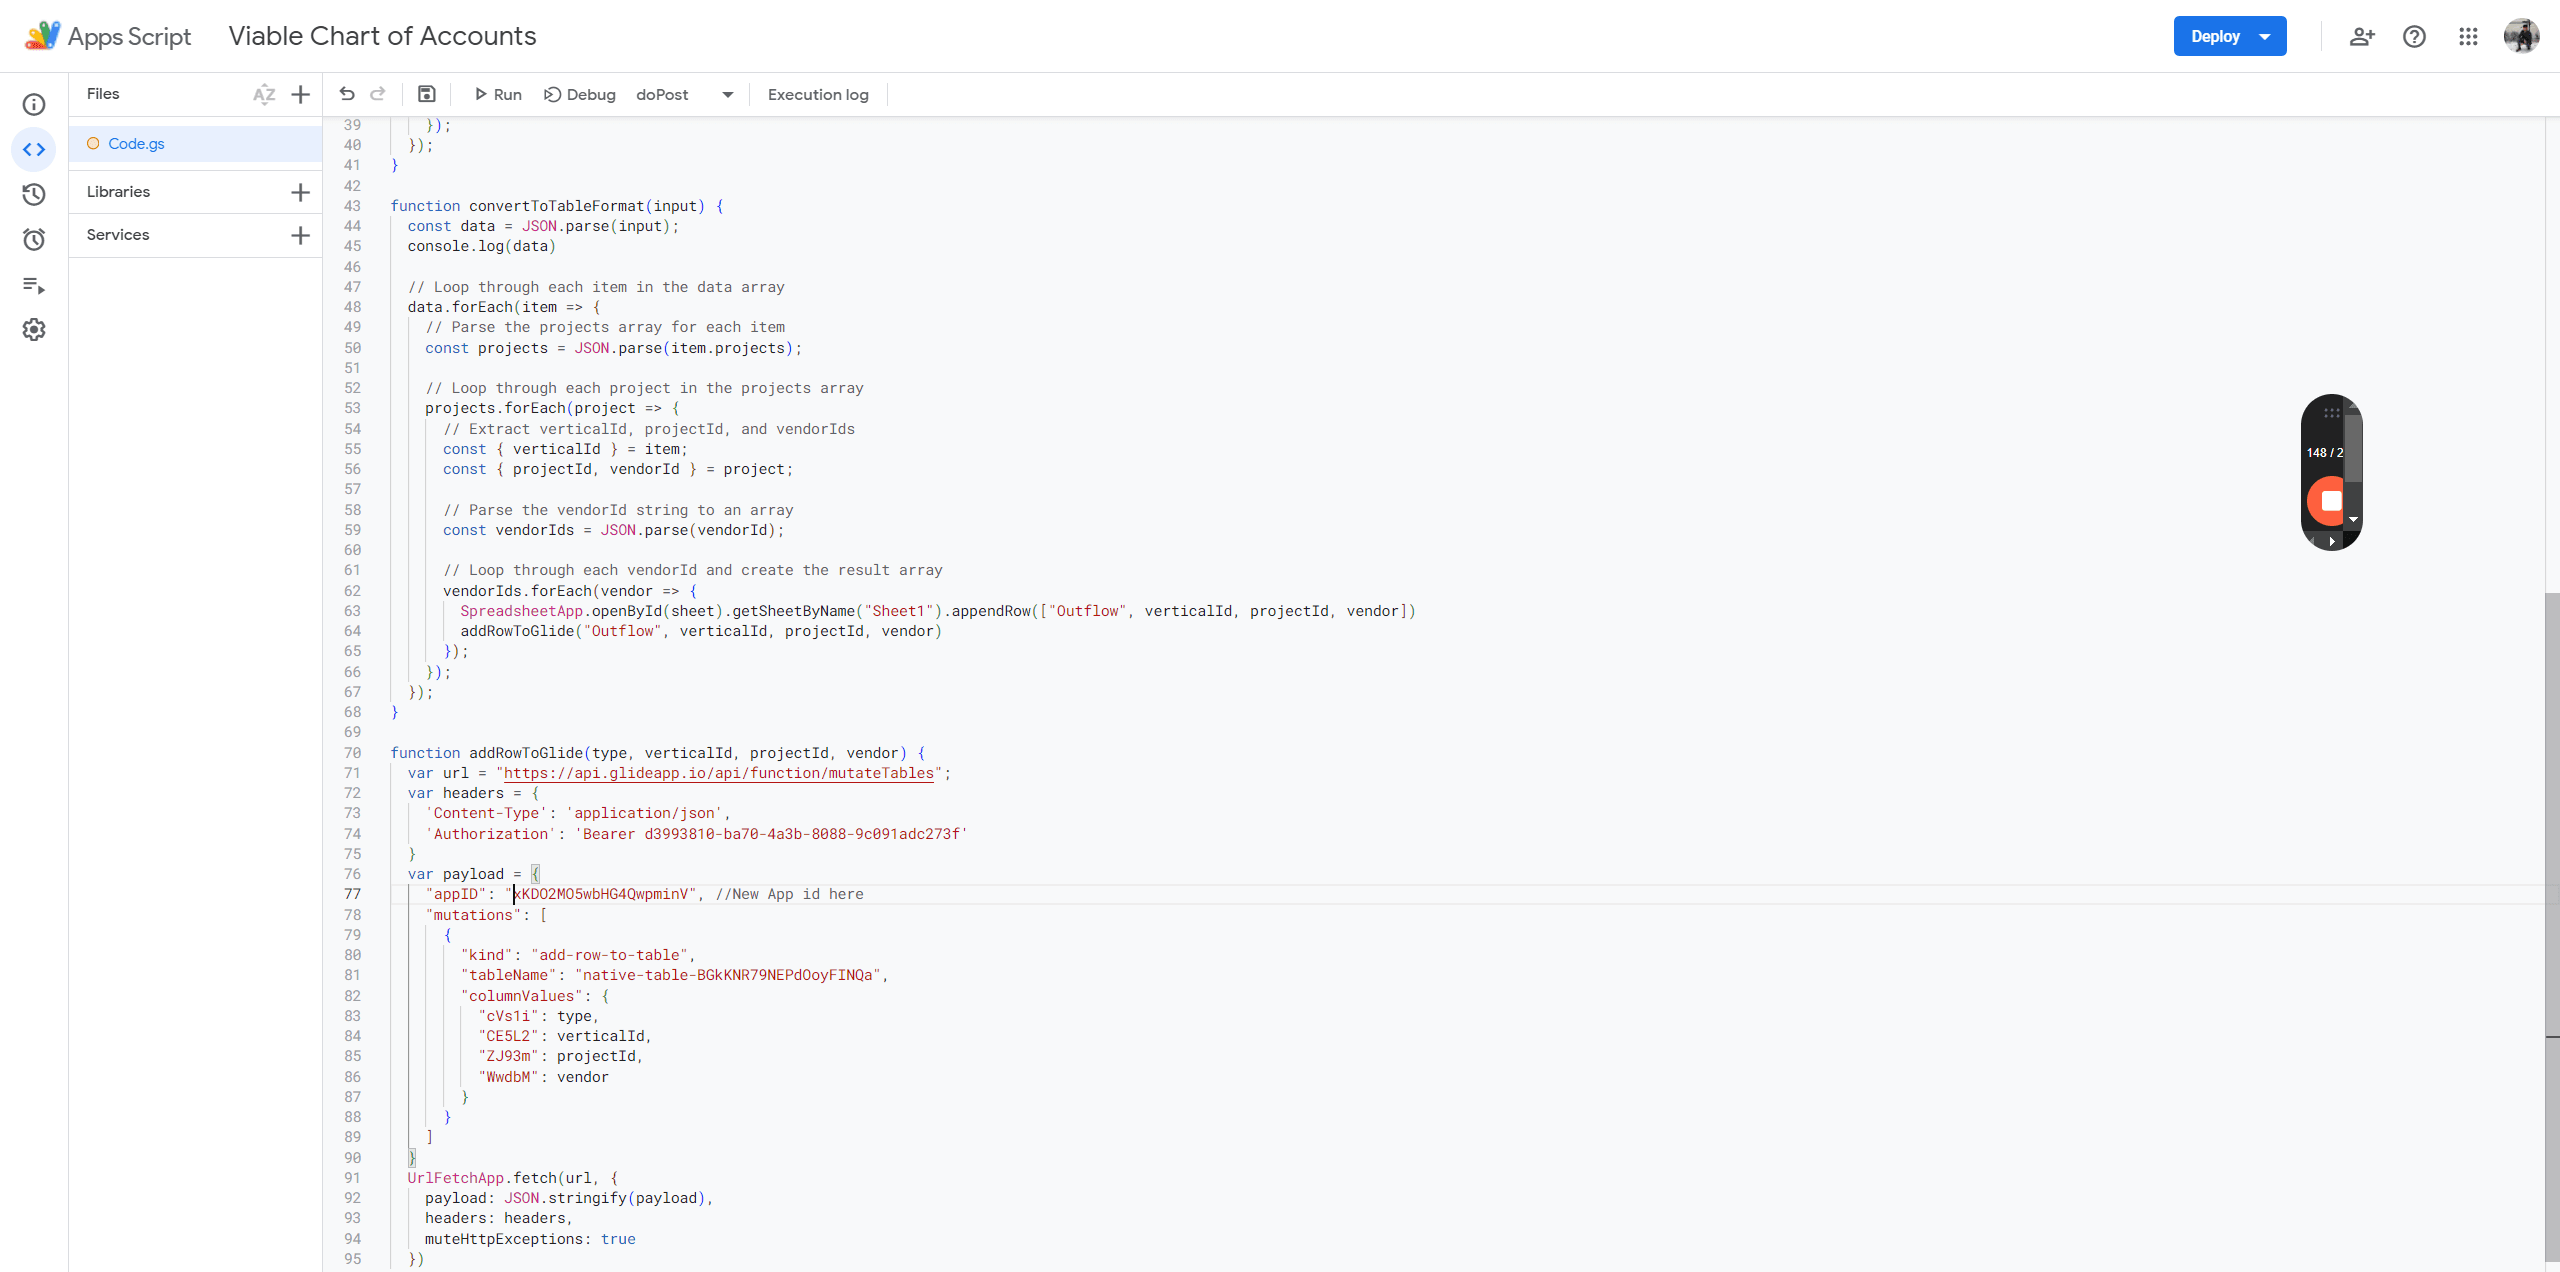This screenshot has width=2560, height=1272.
Task: Open the Executions list icon
Action: click(x=34, y=285)
